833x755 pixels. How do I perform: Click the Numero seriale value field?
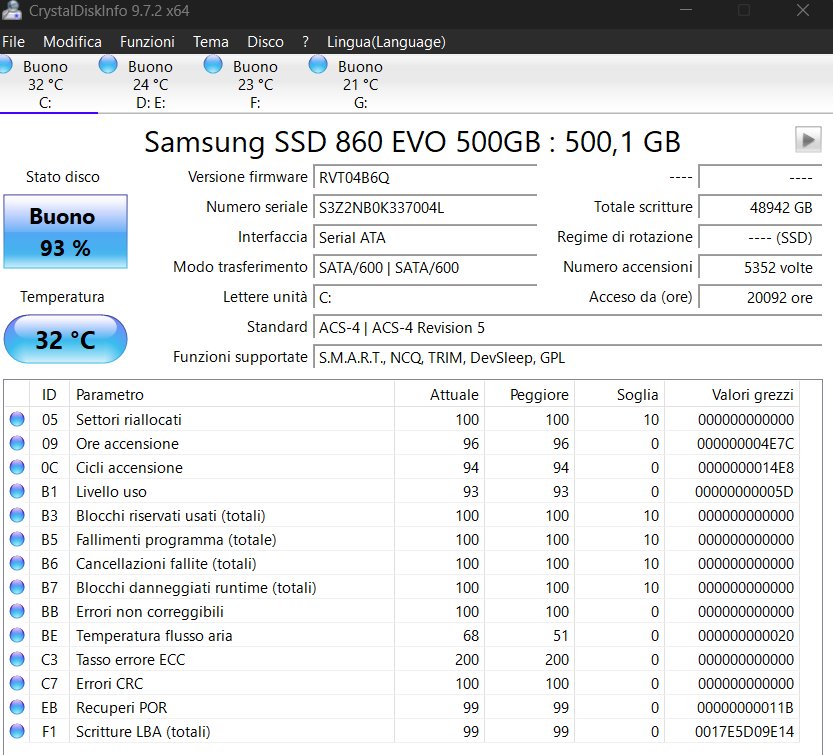point(424,208)
